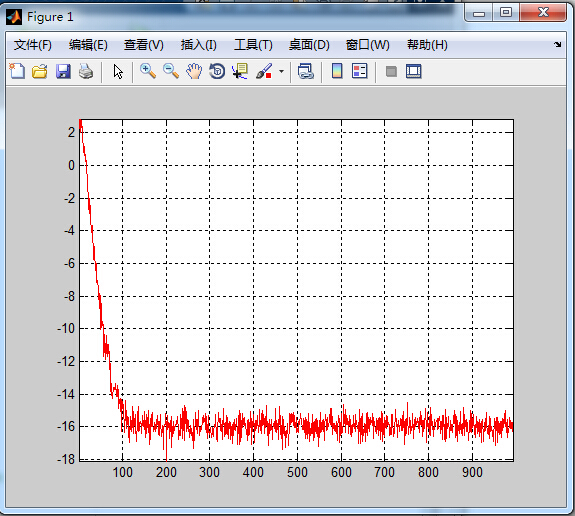This screenshot has width=575, height=516.
Task: Expand the brush color dropdown arrow
Action: point(281,71)
